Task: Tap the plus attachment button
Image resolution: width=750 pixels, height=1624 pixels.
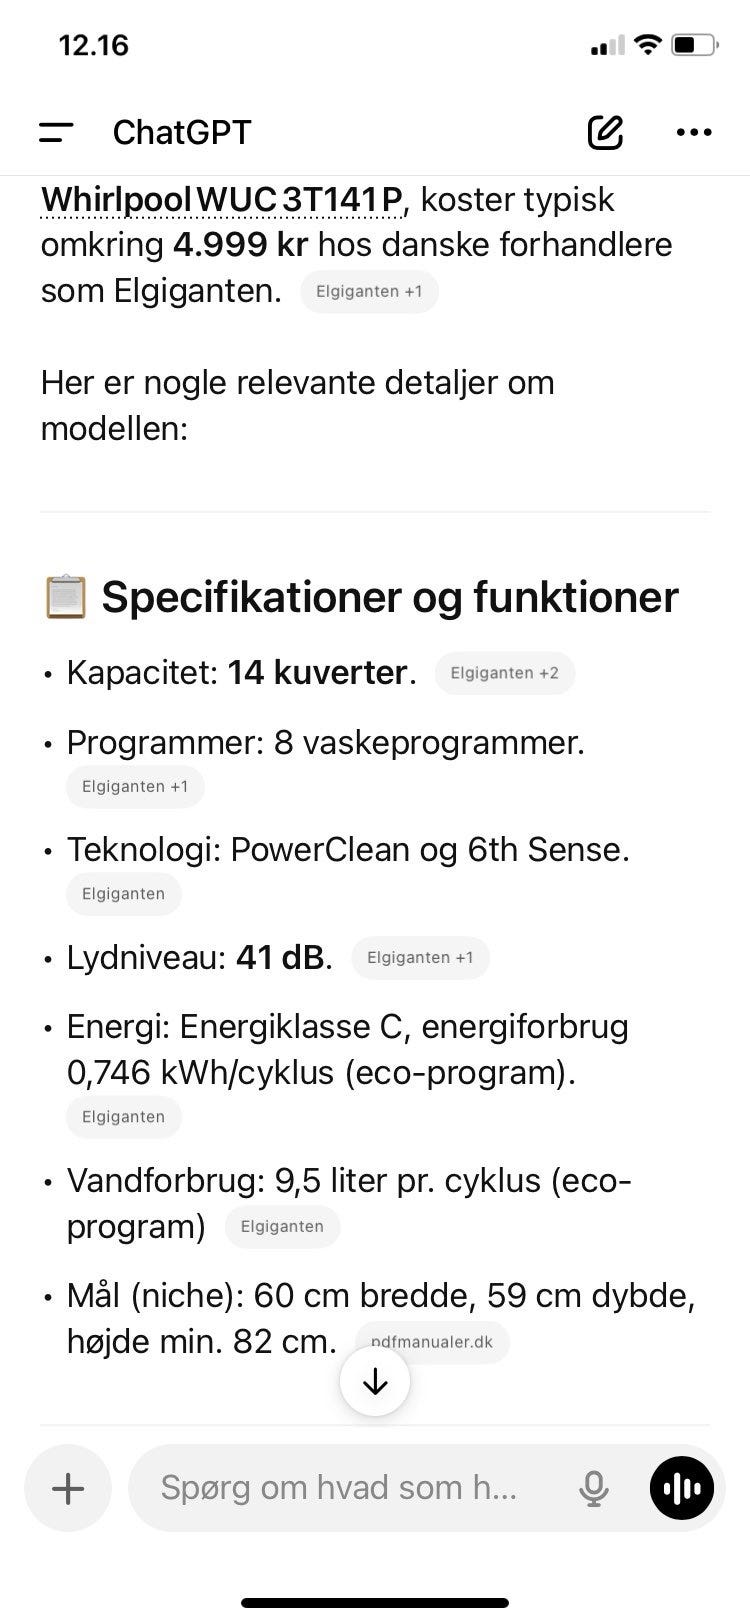Action: [68, 1488]
